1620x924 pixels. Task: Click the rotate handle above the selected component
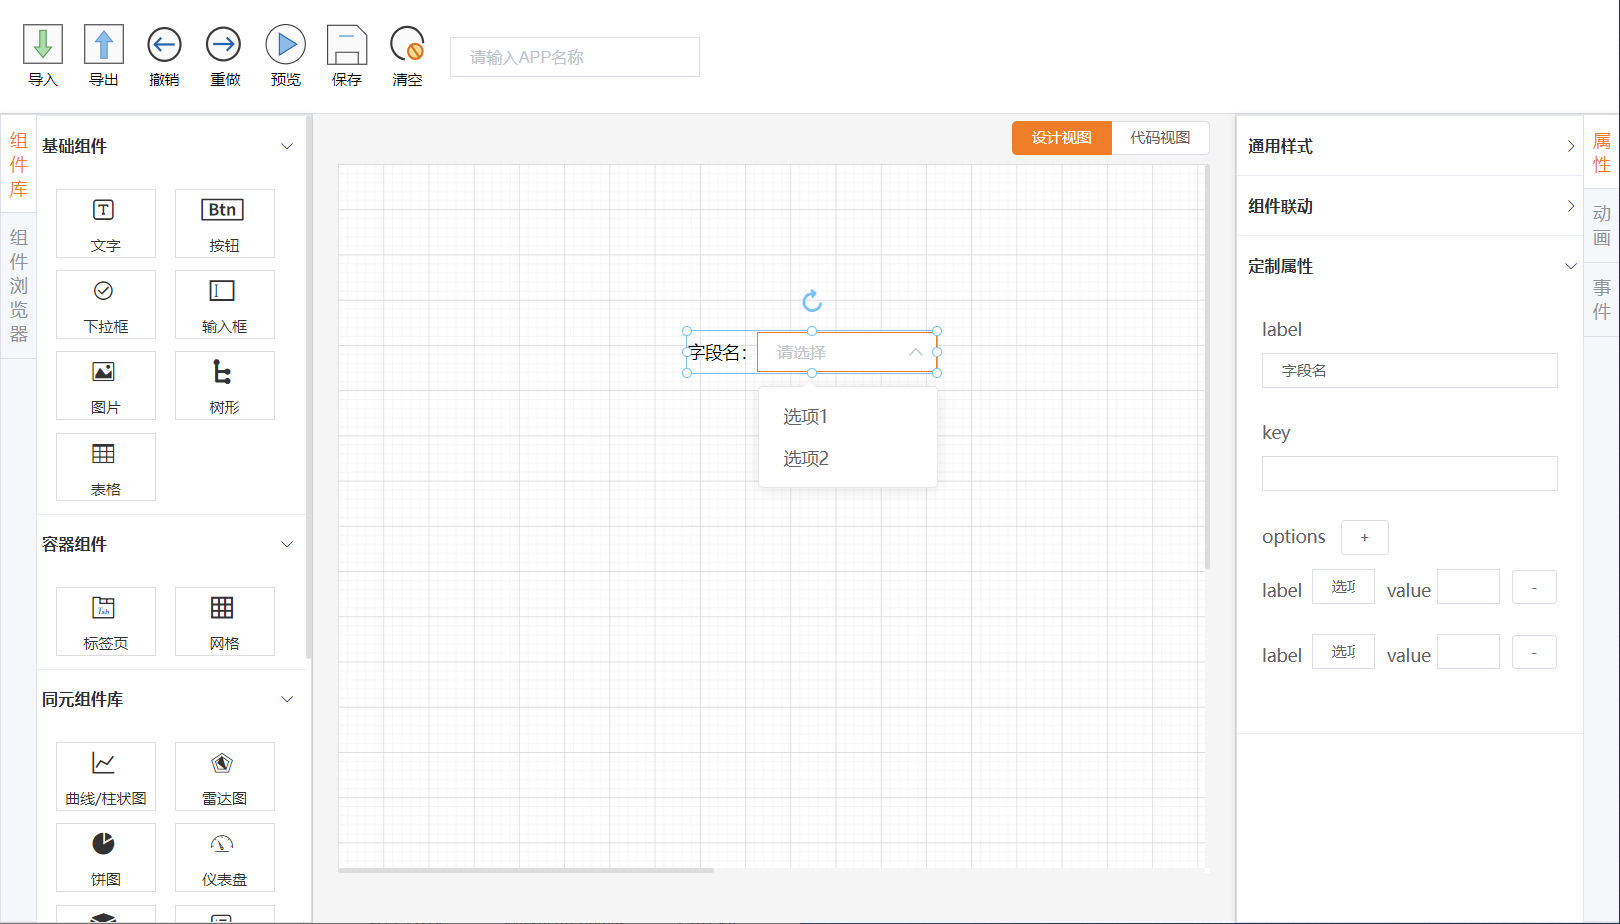pyautogui.click(x=812, y=300)
